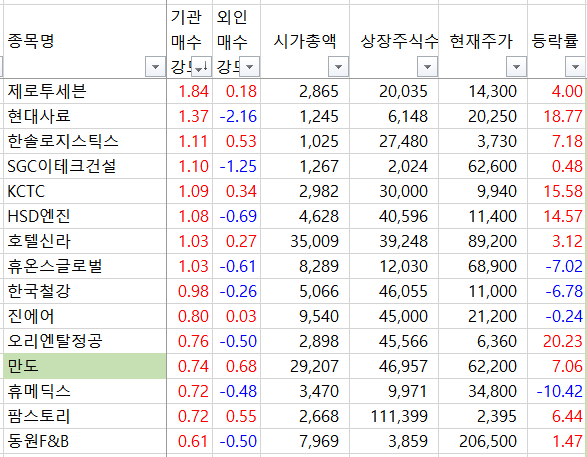
Task: Open the 종목명 column filter dropdown
Action: point(155,67)
